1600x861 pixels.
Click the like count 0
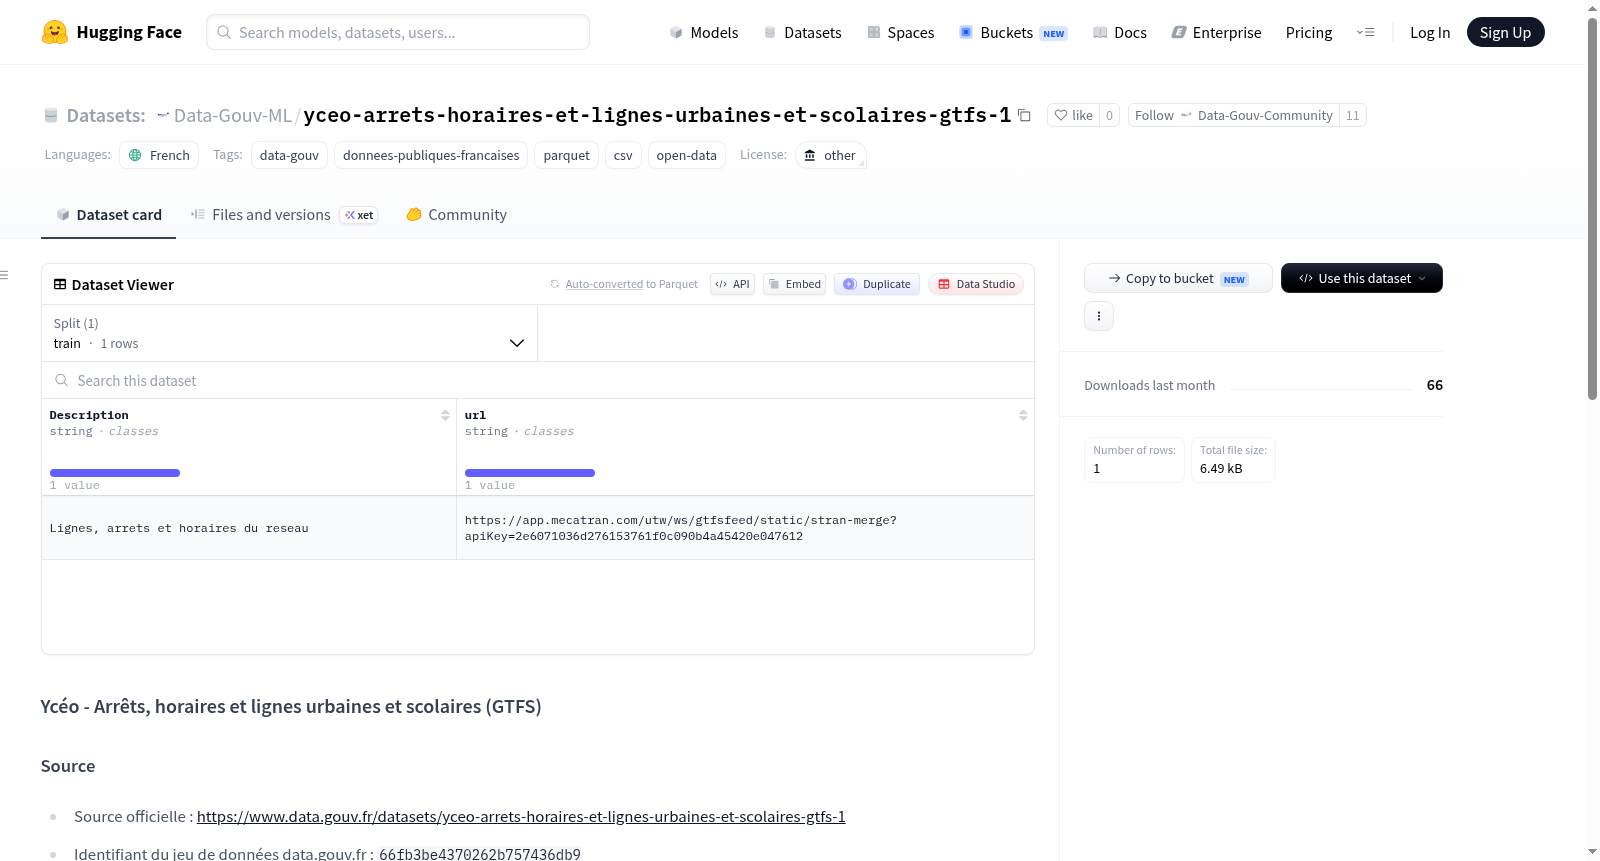(x=1109, y=115)
